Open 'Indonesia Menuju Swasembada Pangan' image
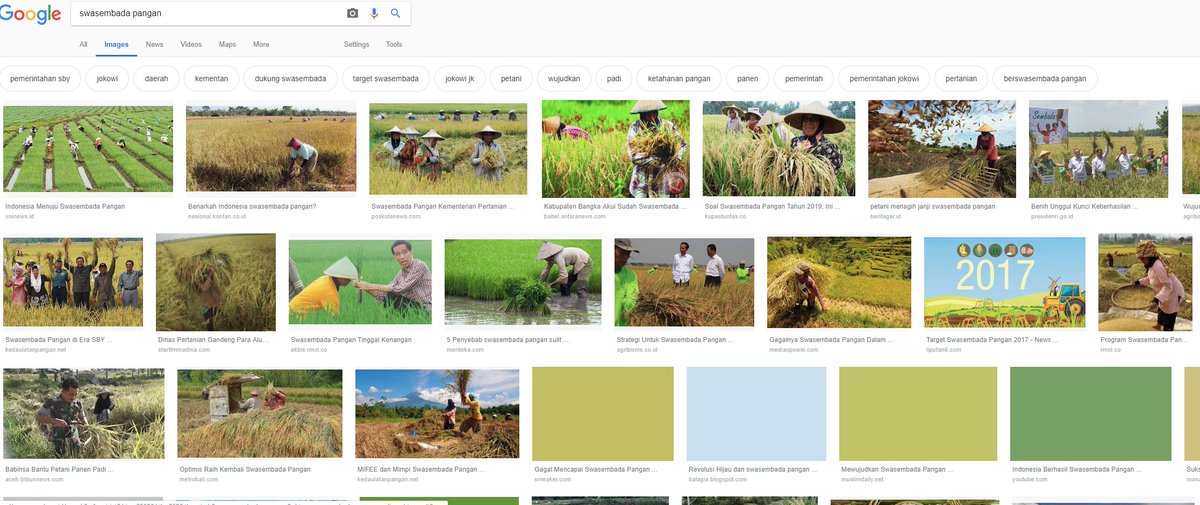 (x=88, y=148)
